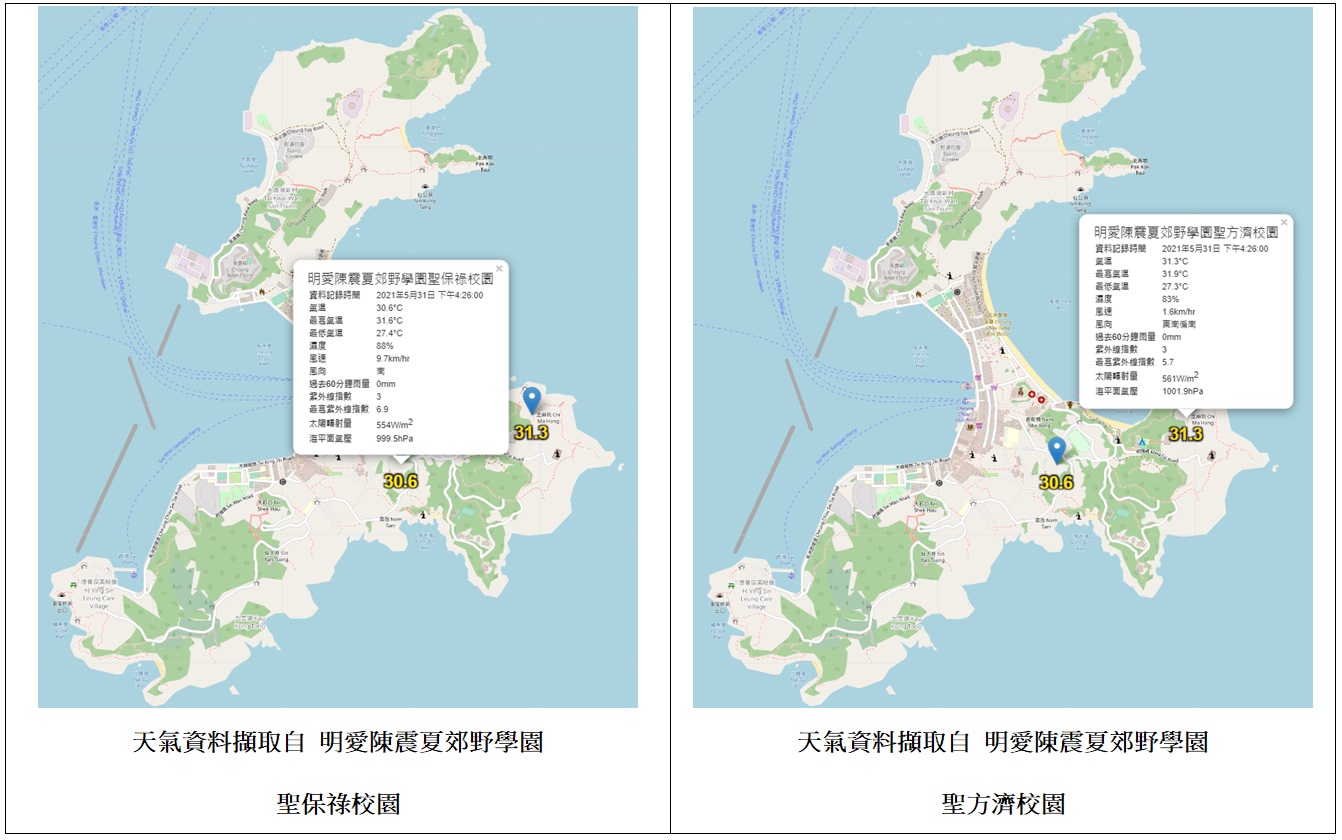Close the 聖方濟校園 weather popup
The width and height of the screenshot is (1342, 840).
point(1284,222)
